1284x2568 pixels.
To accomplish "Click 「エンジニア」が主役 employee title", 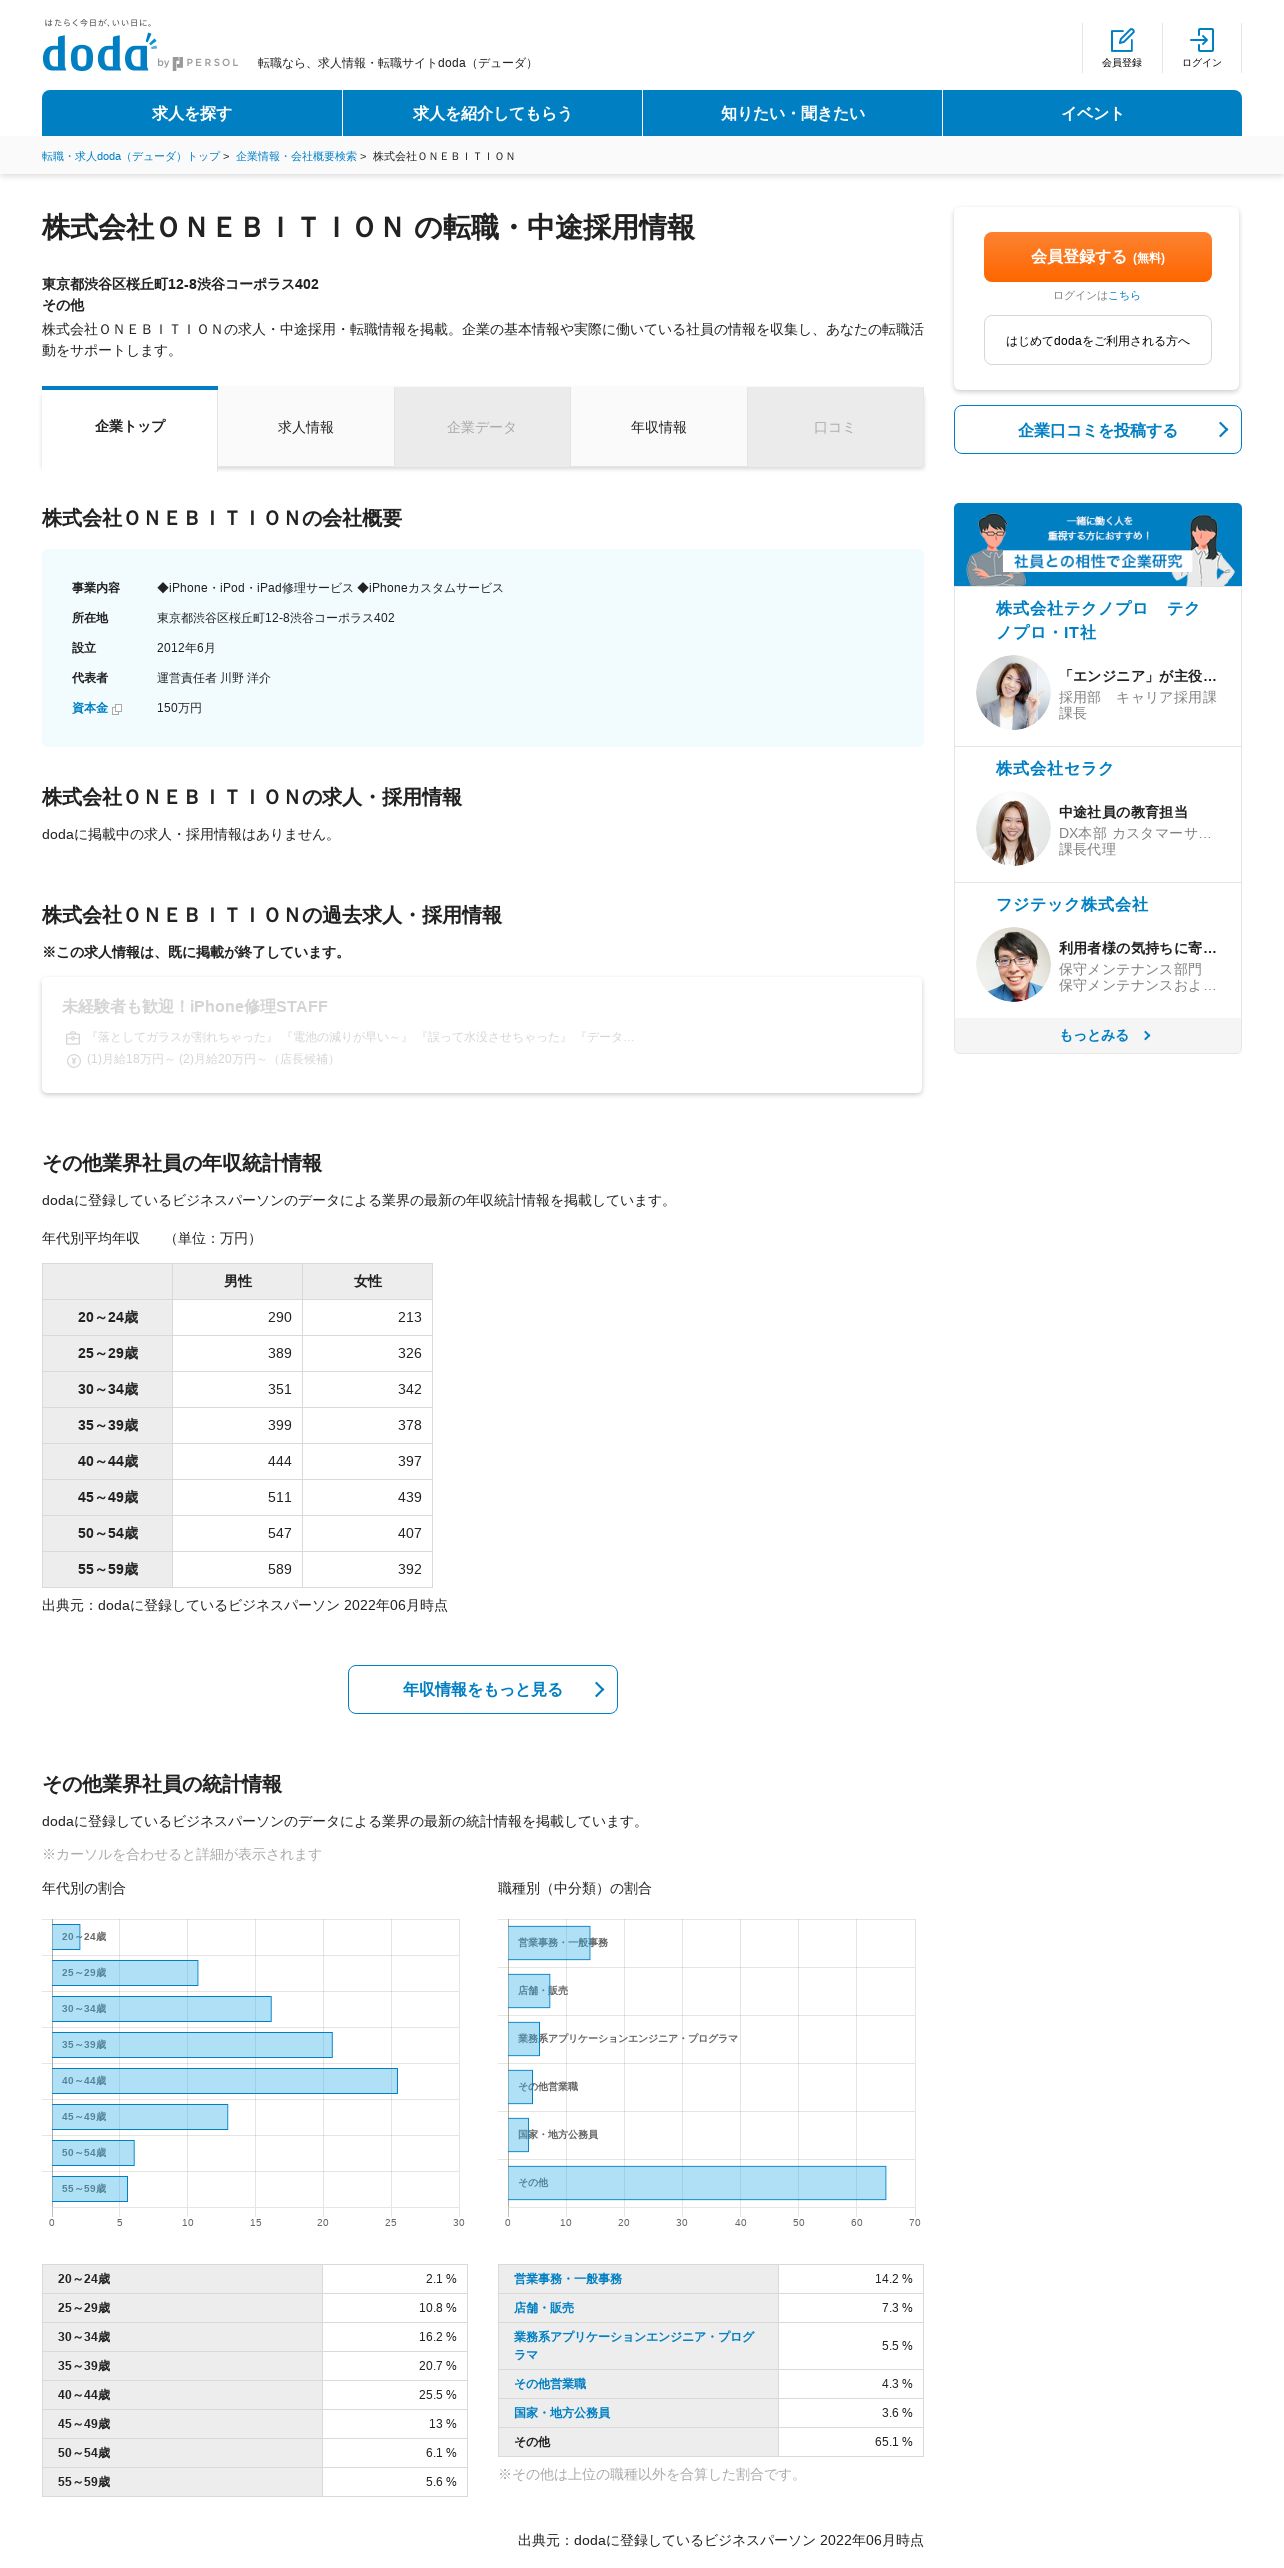I will coord(1138,676).
